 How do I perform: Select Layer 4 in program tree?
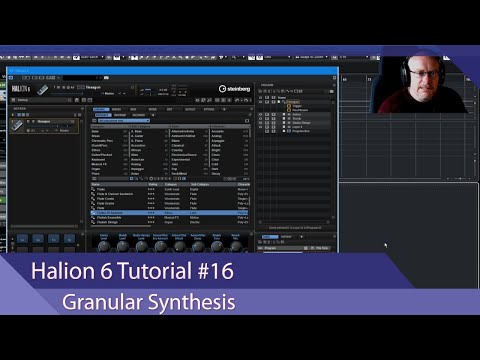click(x=297, y=127)
